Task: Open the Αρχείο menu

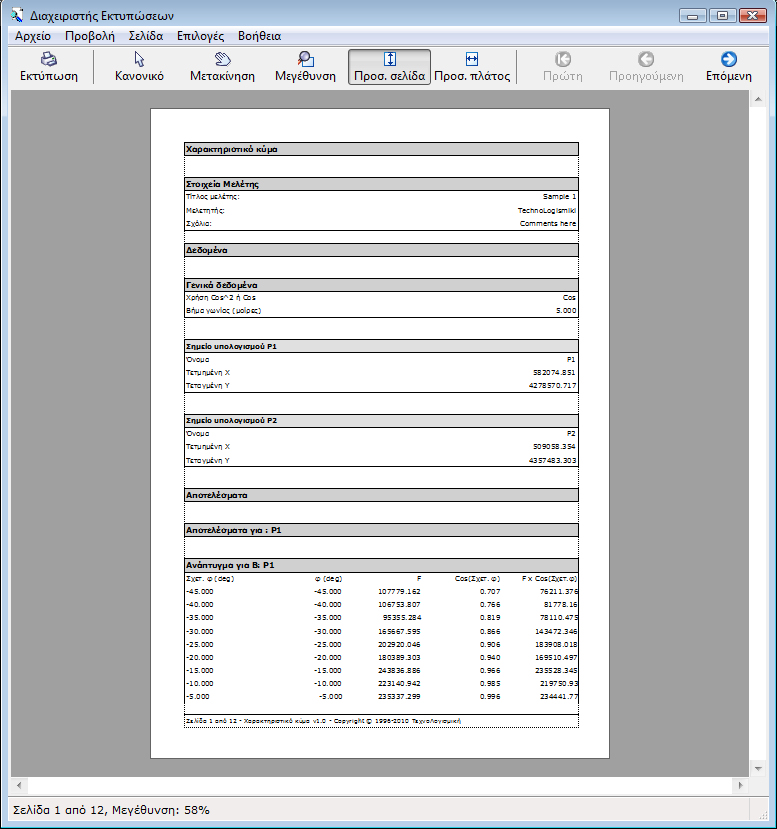Action: [x=33, y=35]
